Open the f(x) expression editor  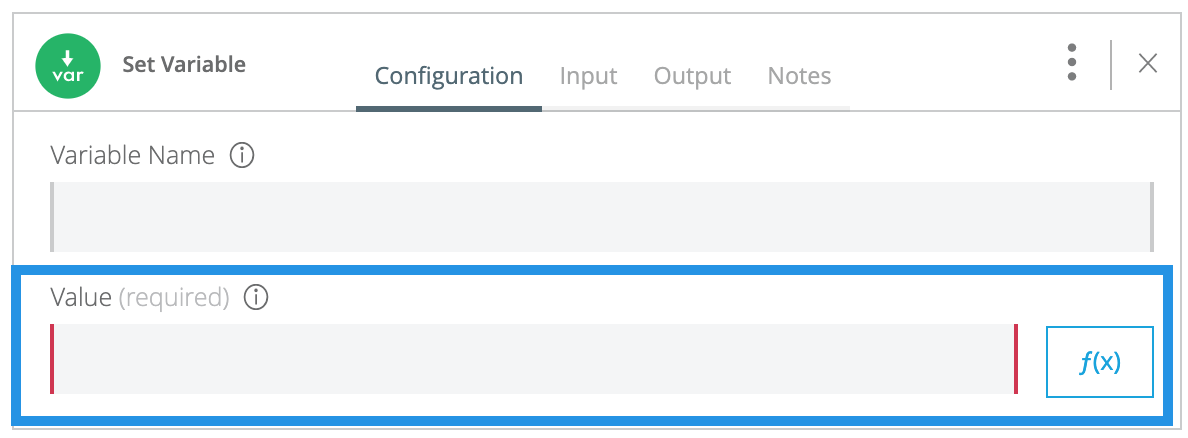[x=1099, y=362]
